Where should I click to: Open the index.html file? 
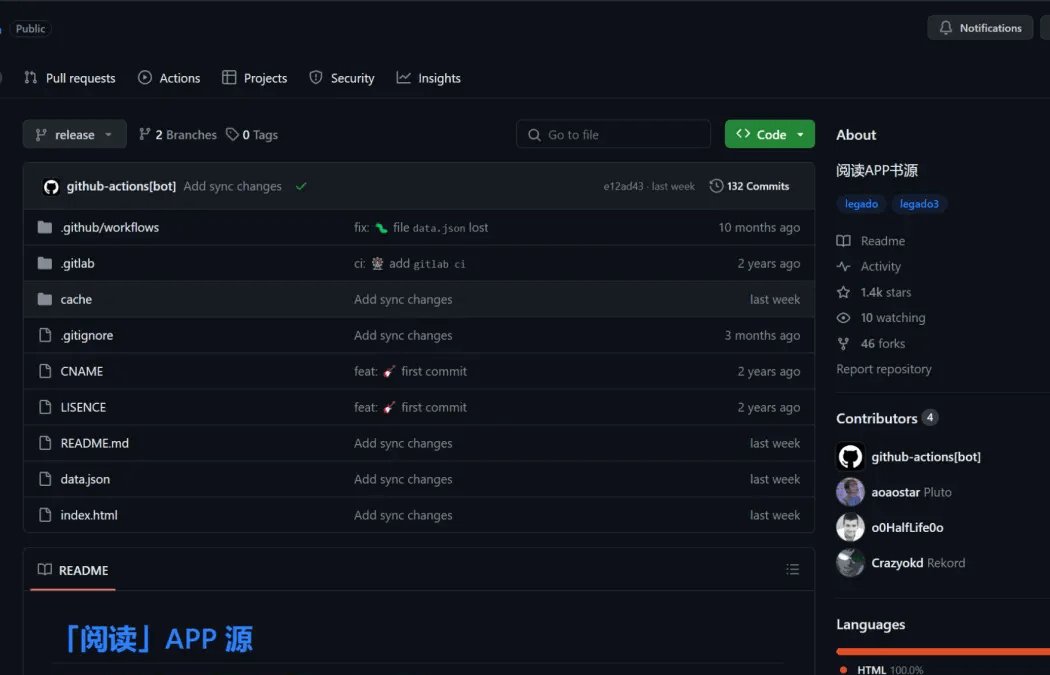point(89,515)
